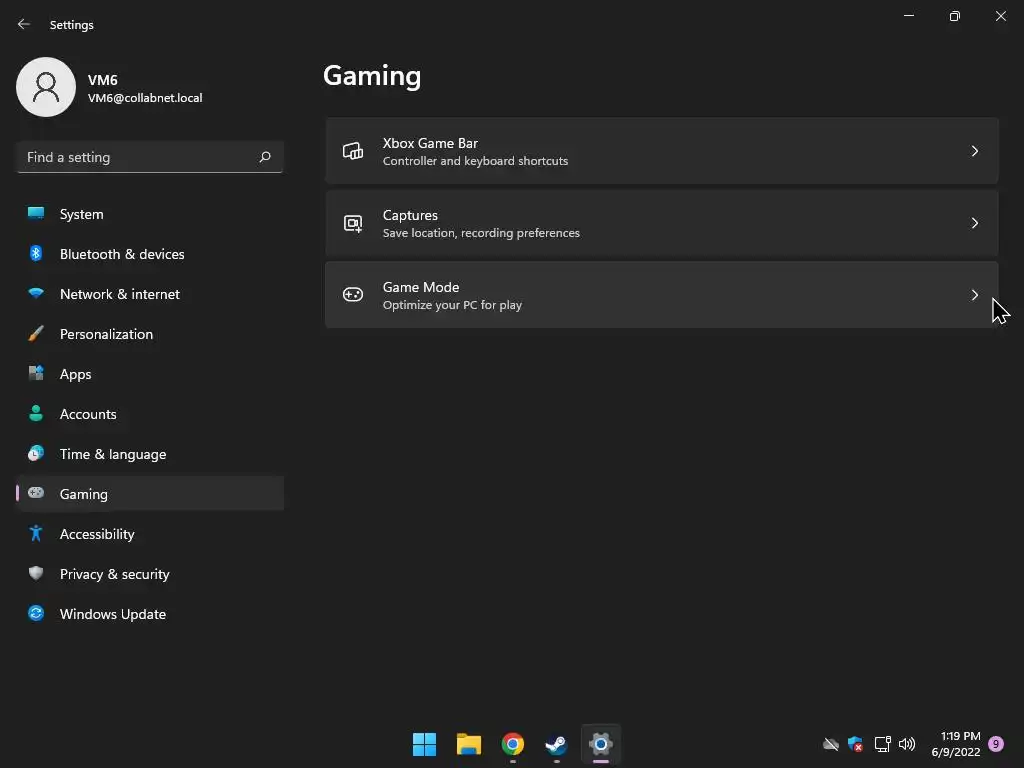The width and height of the screenshot is (1024, 768).
Task: Open the clock showing 1:19 PM
Action: point(956,744)
